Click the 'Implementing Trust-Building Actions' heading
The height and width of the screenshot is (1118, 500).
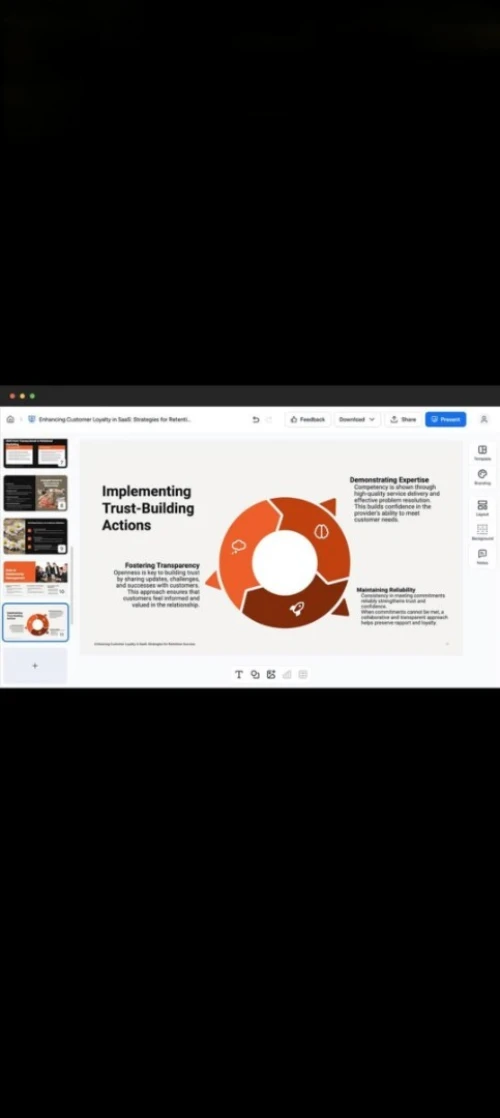pyautogui.click(x=147, y=508)
